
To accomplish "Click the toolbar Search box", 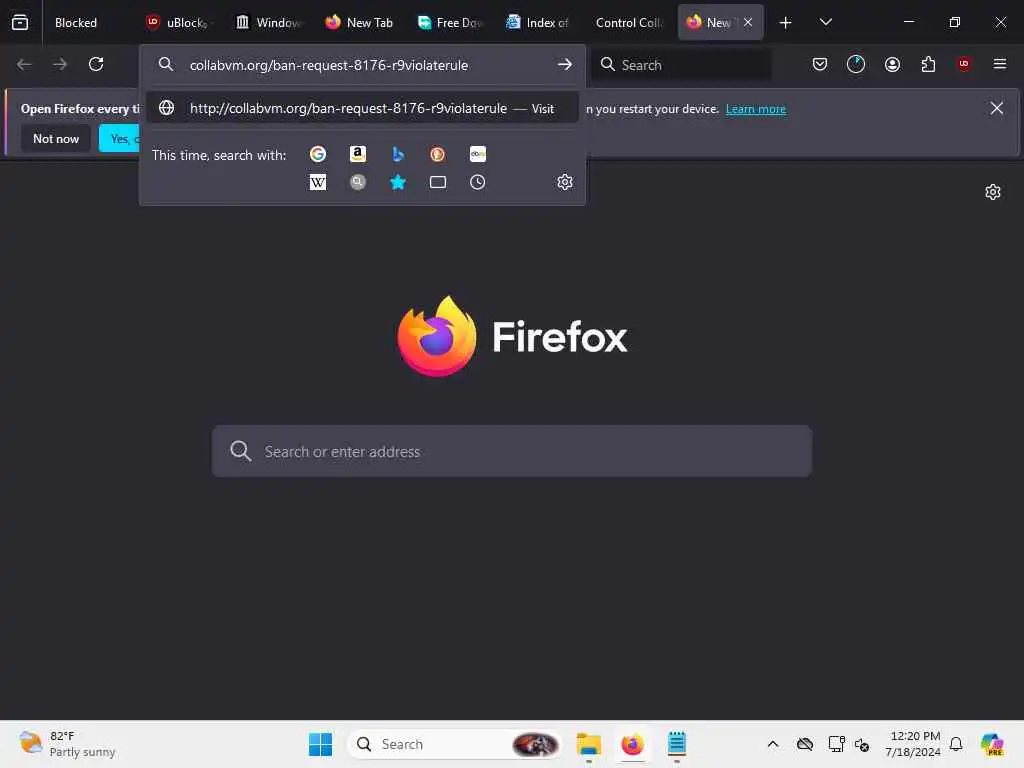I will (x=682, y=65).
